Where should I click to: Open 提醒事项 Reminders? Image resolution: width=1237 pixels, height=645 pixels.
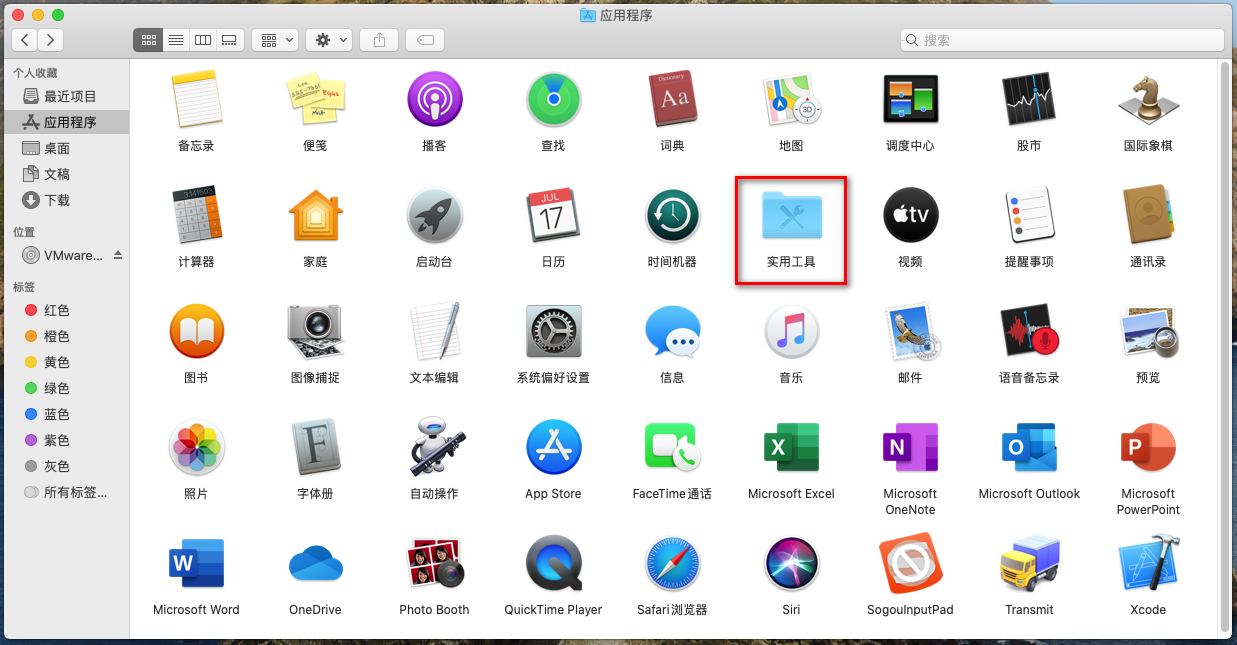[1029, 215]
